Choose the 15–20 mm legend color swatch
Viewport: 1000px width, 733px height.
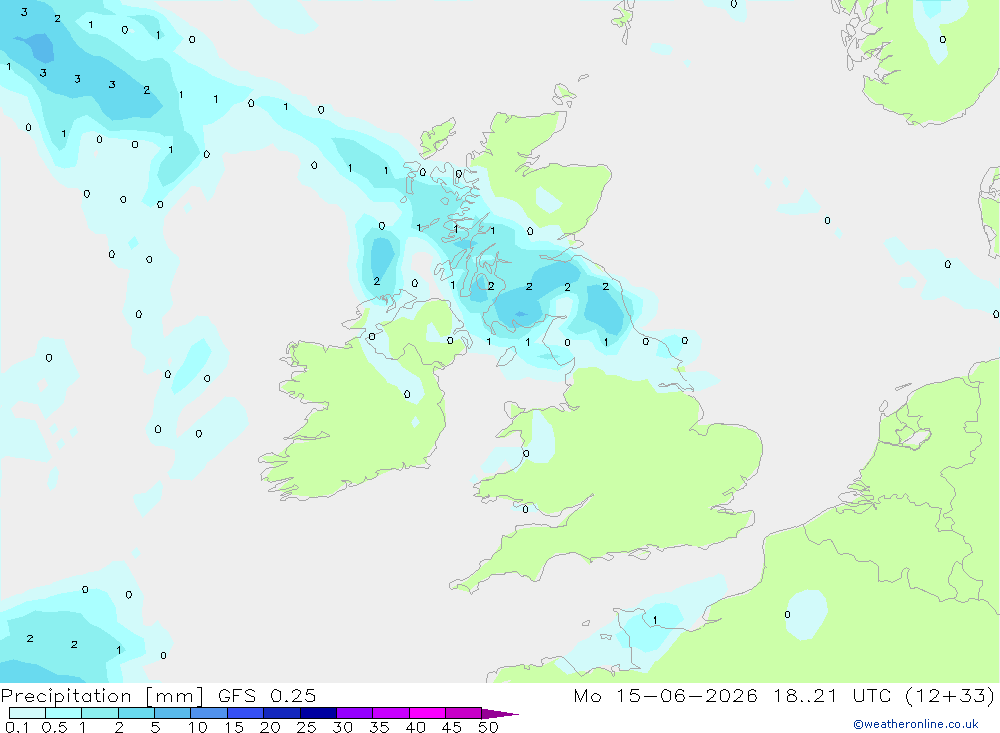click(246, 713)
